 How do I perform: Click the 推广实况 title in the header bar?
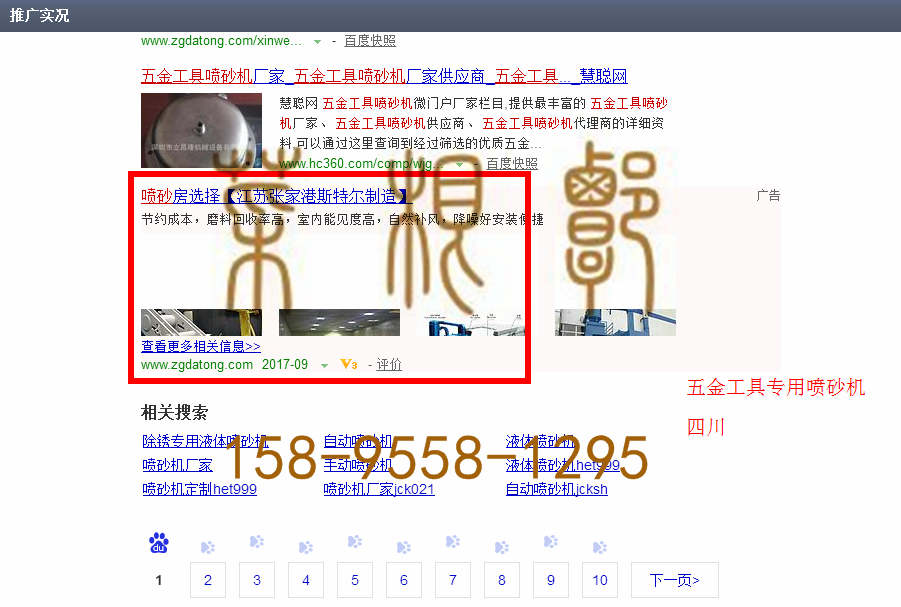39,16
